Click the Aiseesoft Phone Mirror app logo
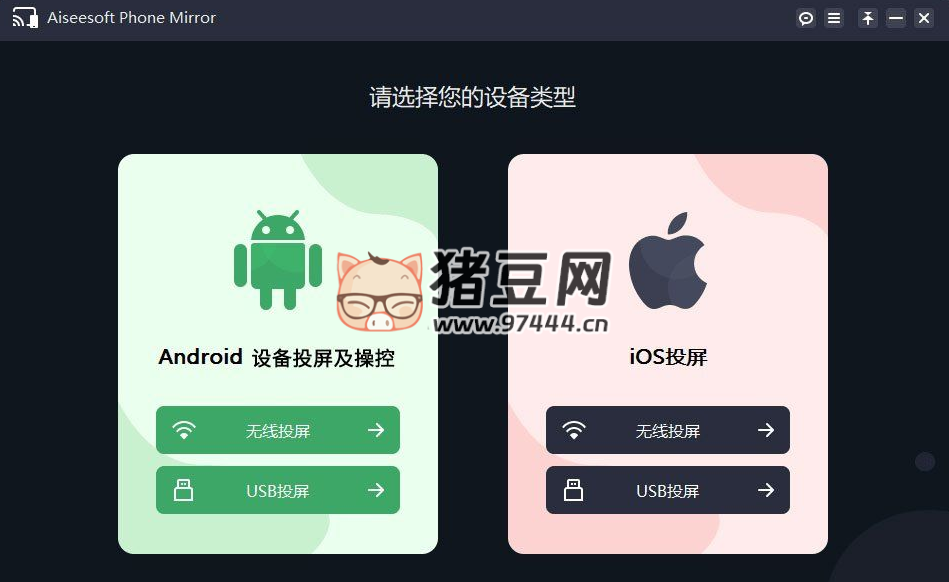Image resolution: width=949 pixels, height=582 pixels. tap(25, 18)
